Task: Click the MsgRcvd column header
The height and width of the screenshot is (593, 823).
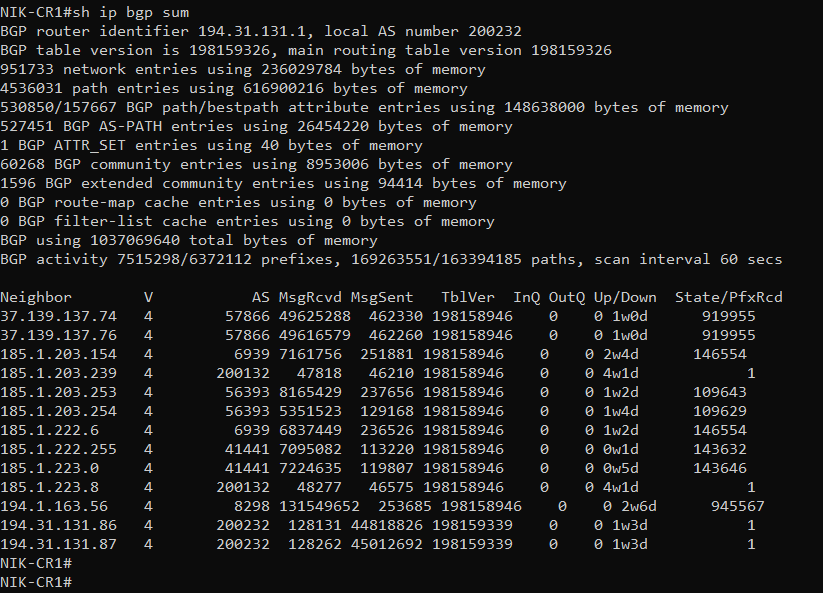Action: [x=310, y=297]
